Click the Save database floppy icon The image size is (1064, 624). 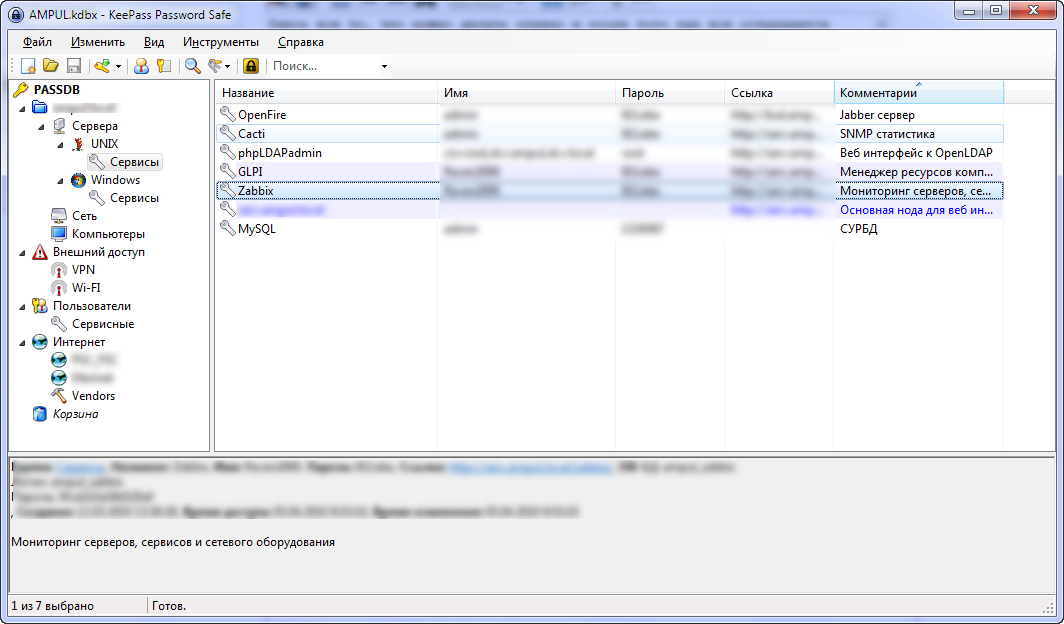pyautogui.click(x=73, y=66)
